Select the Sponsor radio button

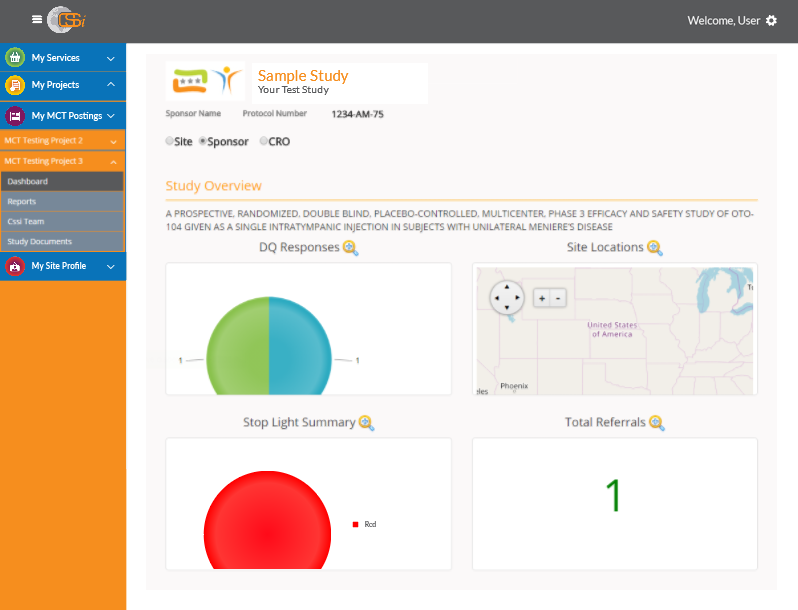pos(203,141)
